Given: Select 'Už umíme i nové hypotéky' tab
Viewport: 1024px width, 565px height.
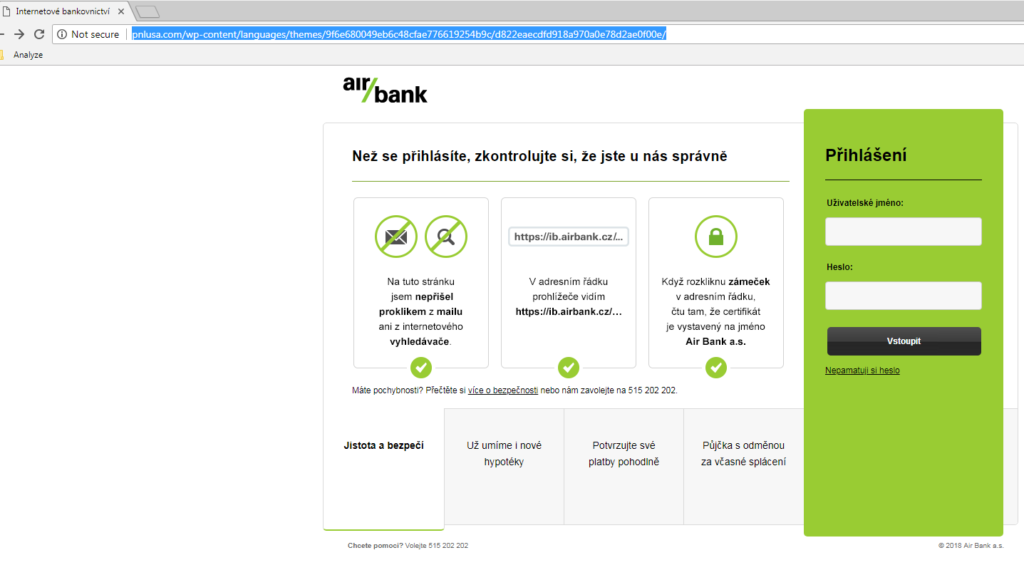Looking at the screenshot, I should click(x=504, y=466).
